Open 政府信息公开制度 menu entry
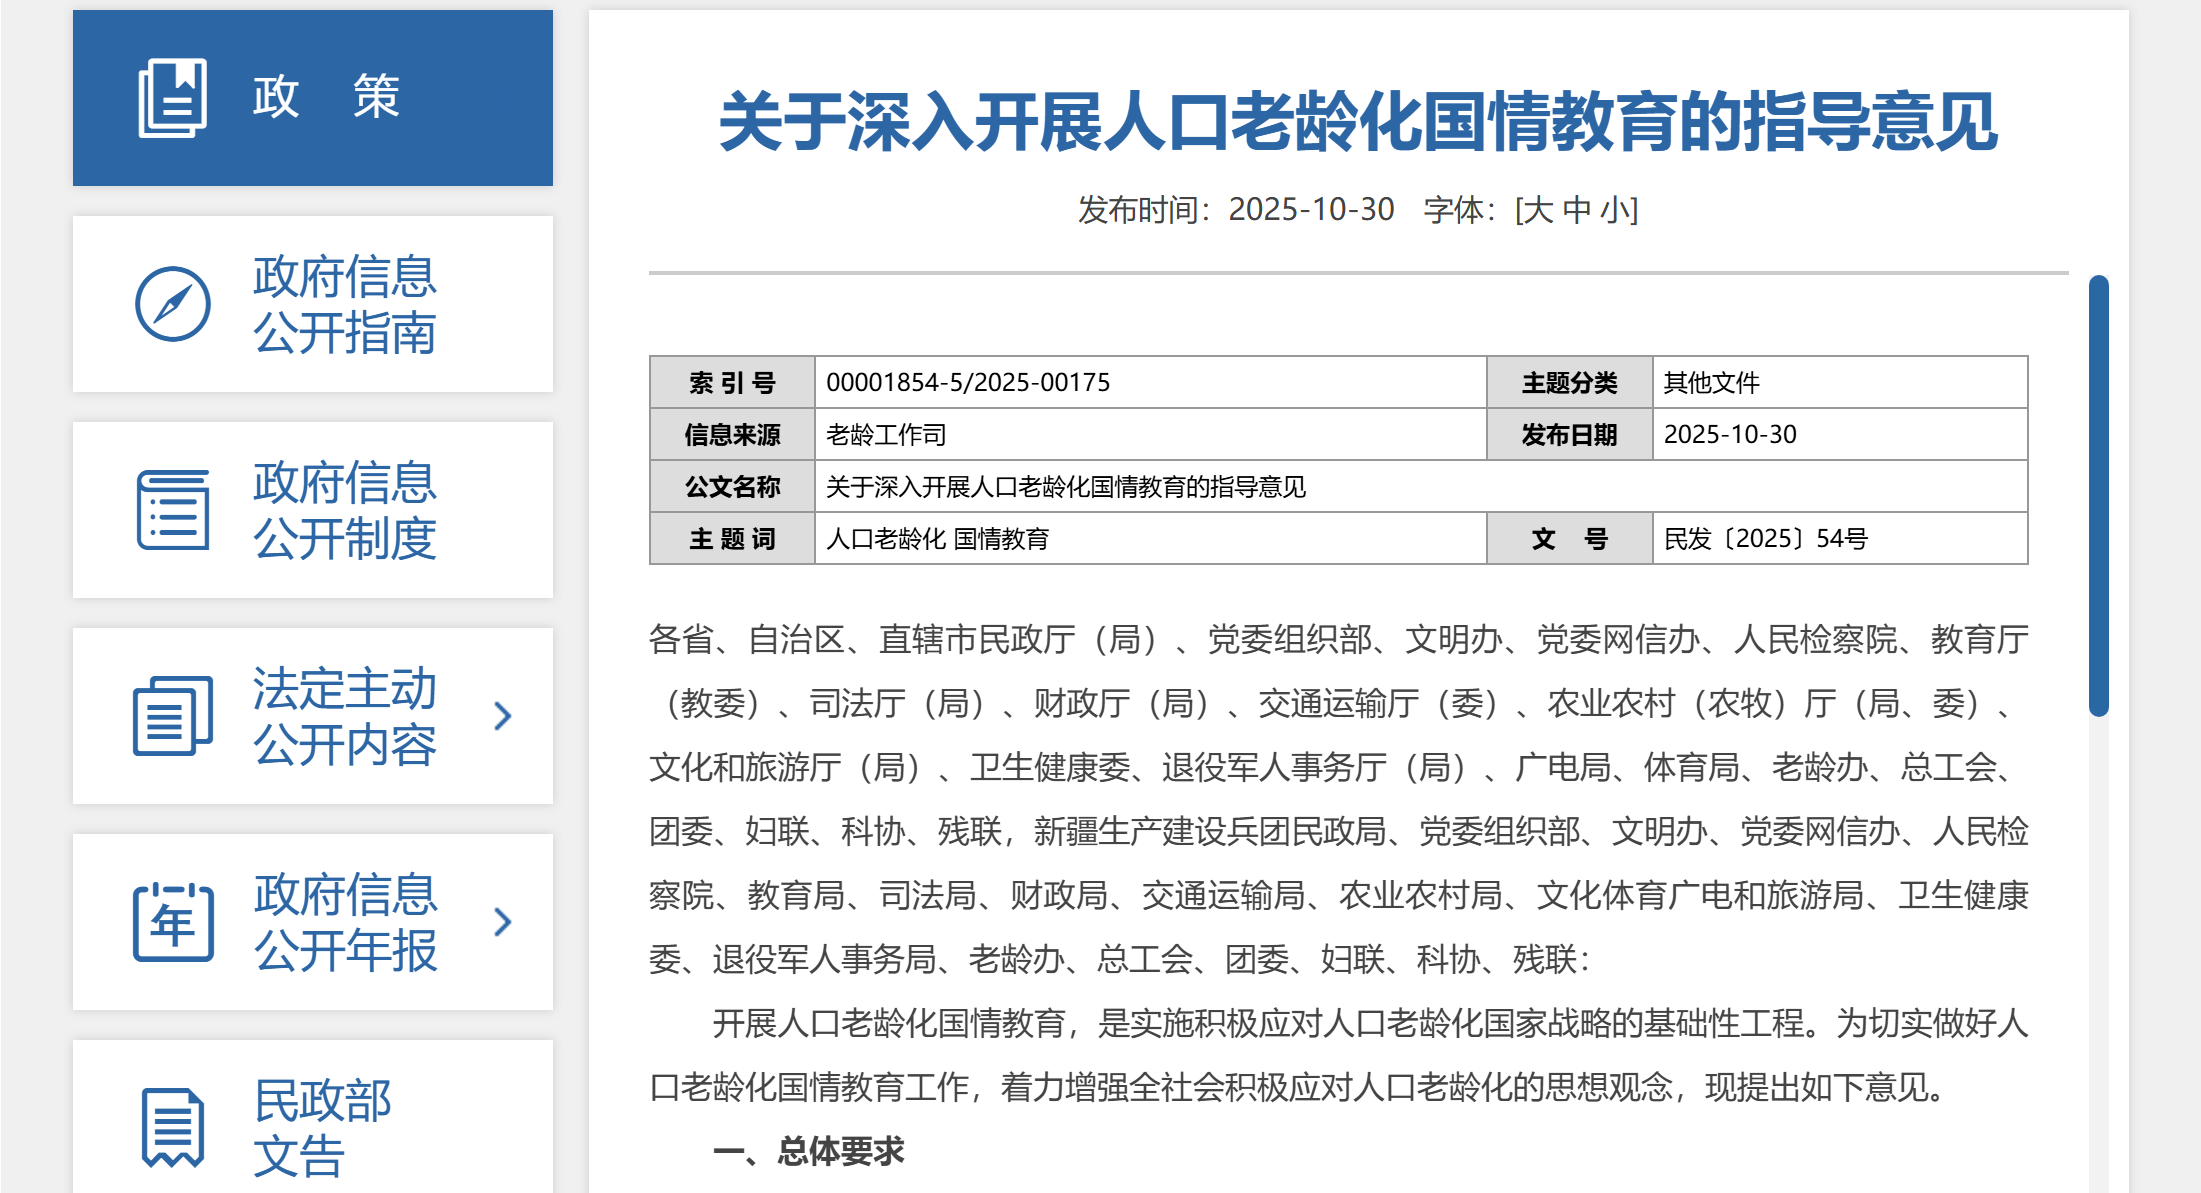 [x=313, y=510]
